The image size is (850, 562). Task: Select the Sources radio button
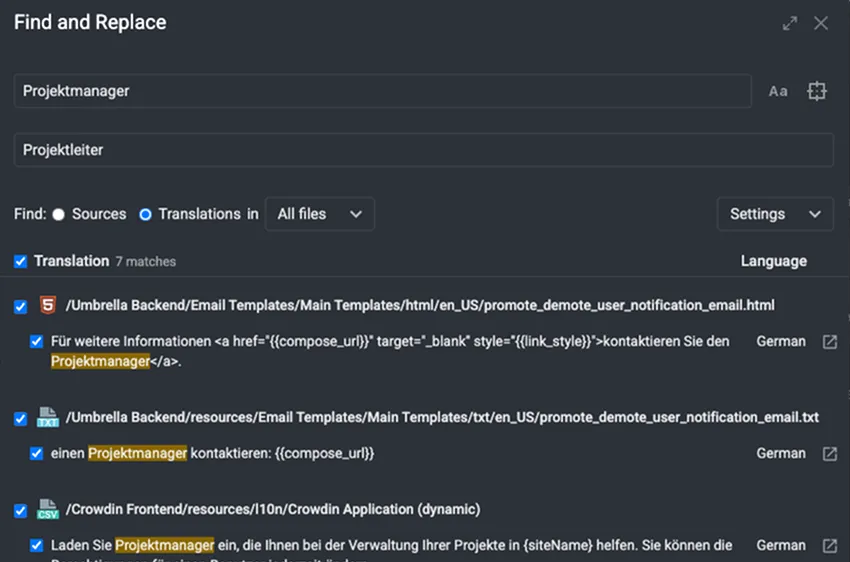pos(58,214)
